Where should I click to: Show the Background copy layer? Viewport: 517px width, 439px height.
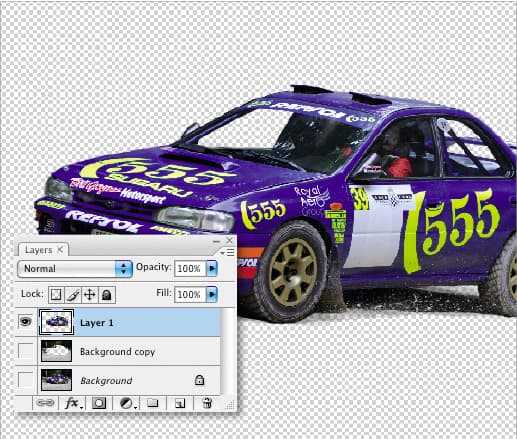pos(26,351)
